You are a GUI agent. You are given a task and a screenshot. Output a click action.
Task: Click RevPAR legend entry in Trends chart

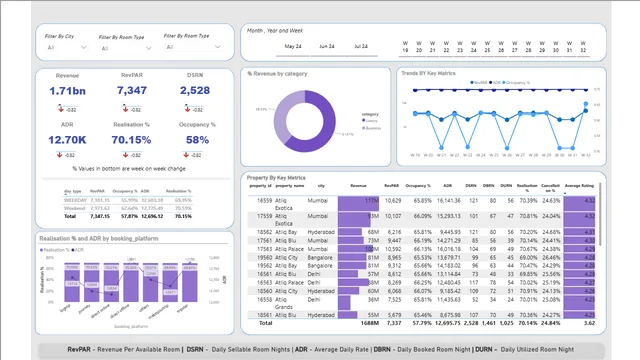[479, 82]
